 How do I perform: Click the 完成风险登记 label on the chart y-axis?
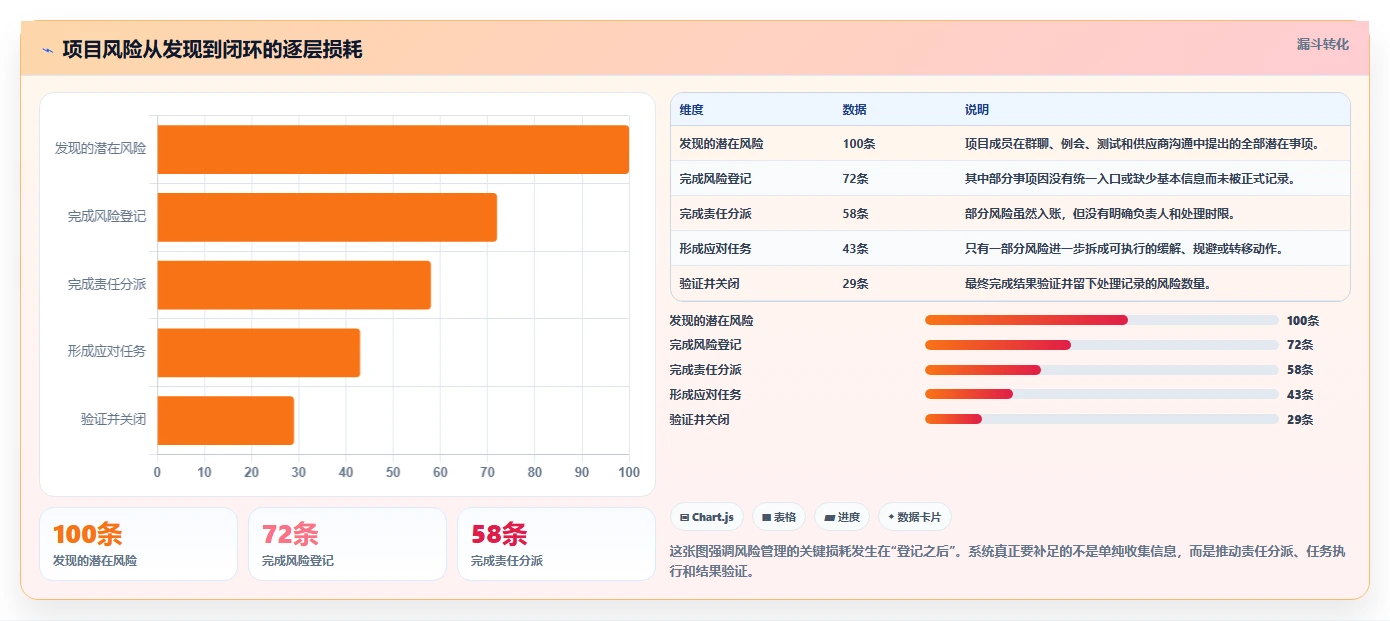click(107, 216)
